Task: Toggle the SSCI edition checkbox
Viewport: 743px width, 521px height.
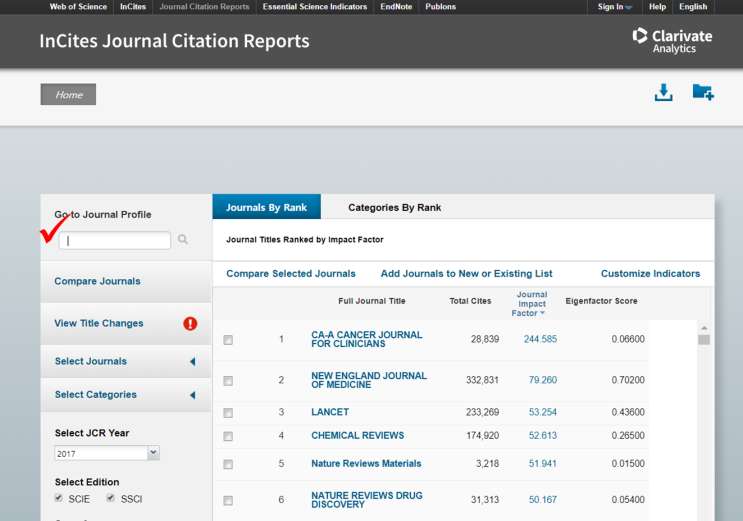Action: [x=110, y=498]
